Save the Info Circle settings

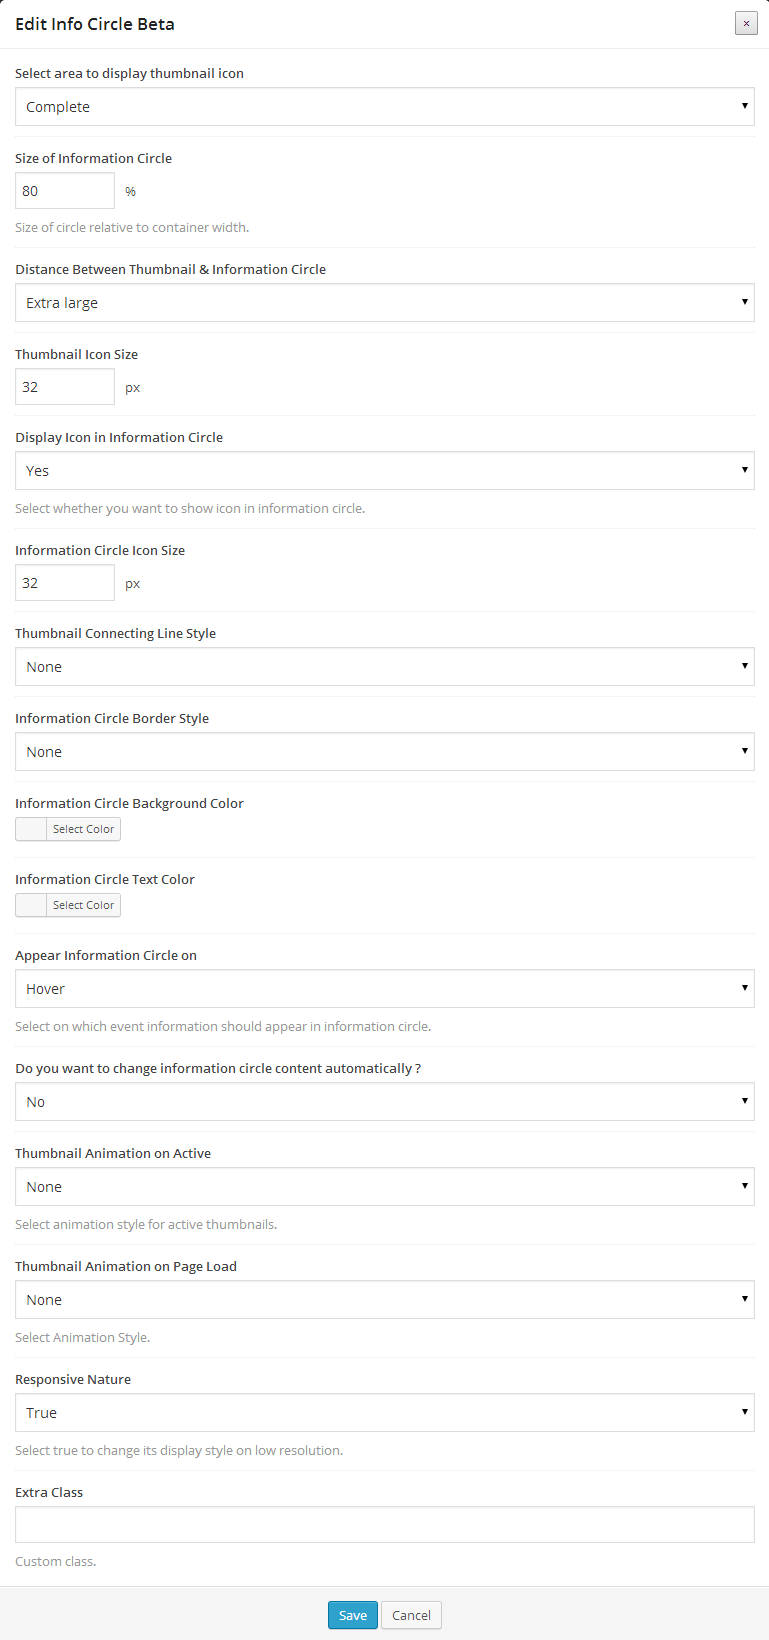[353, 1615]
